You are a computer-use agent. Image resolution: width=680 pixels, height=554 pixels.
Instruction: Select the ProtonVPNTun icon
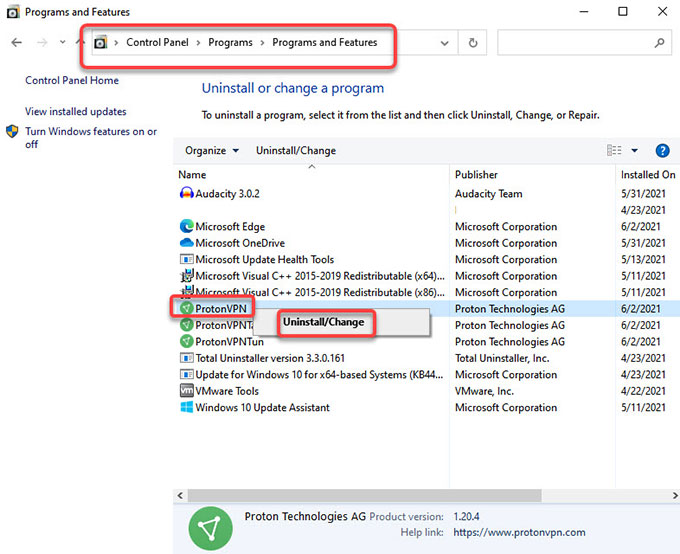point(186,341)
